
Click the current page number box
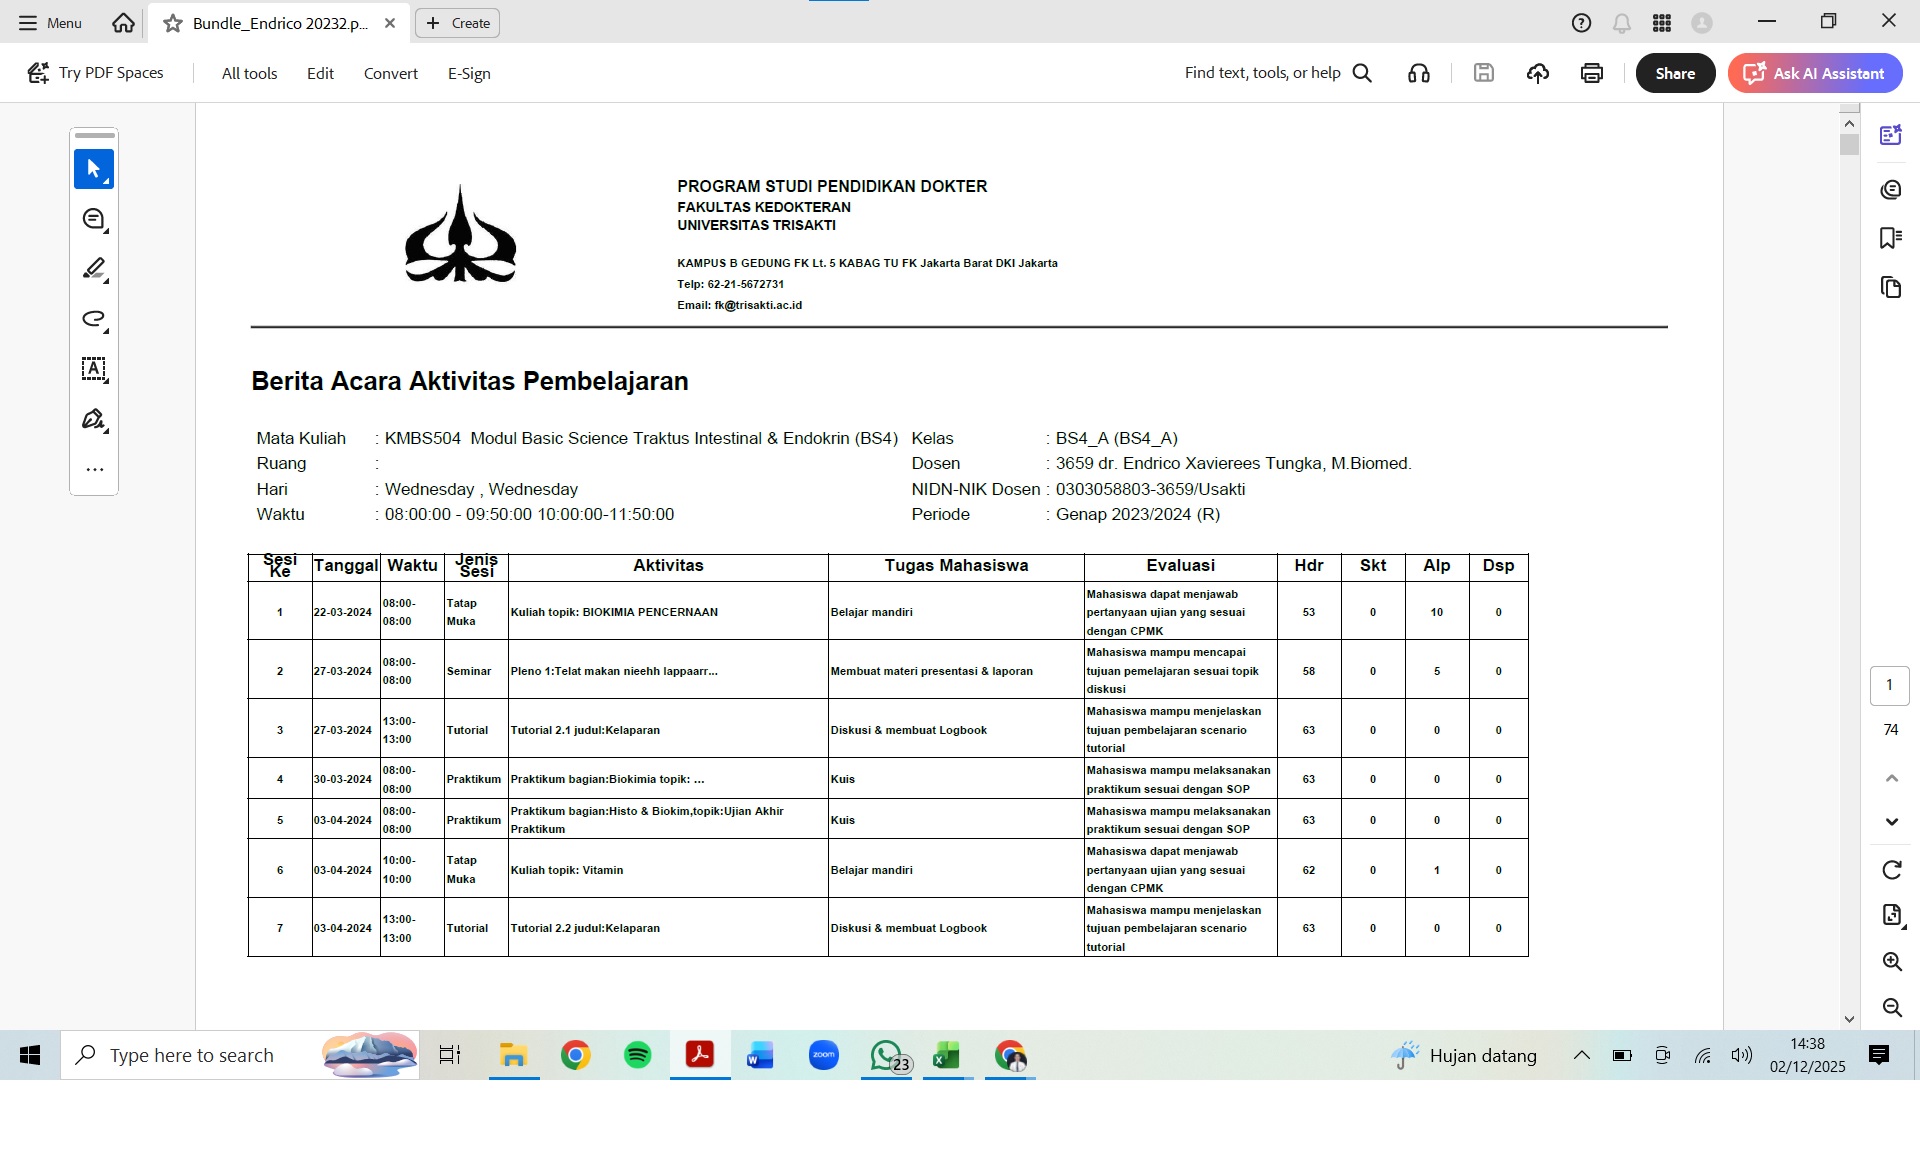click(x=1889, y=685)
